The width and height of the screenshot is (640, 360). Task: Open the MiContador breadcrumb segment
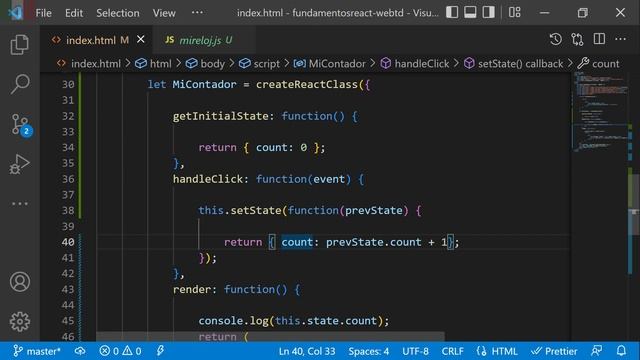[330, 64]
